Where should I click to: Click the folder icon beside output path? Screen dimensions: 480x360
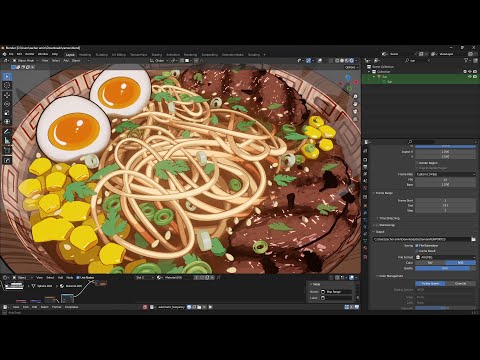[473, 239]
